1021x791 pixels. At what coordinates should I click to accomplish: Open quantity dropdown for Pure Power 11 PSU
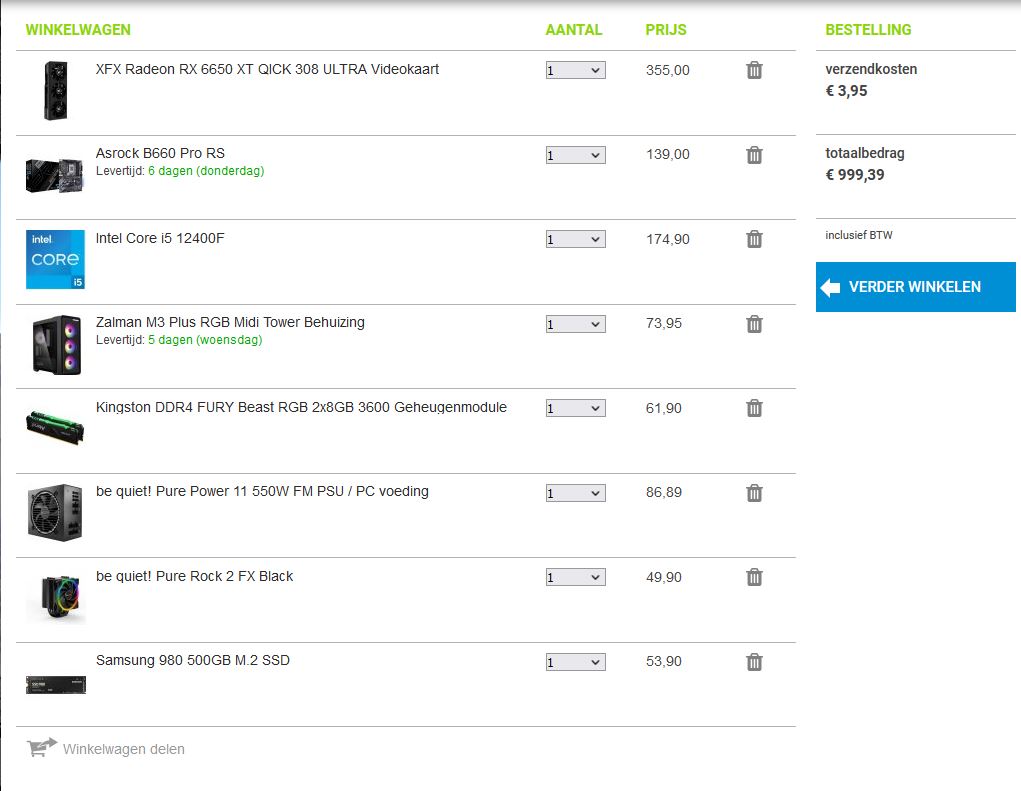pyautogui.click(x=576, y=493)
